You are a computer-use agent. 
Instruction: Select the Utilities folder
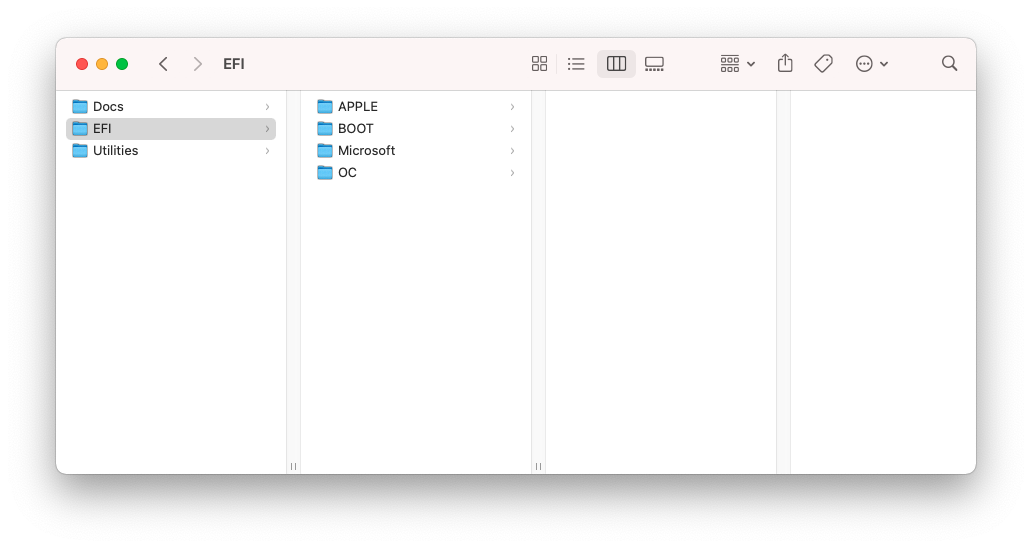[x=115, y=151]
